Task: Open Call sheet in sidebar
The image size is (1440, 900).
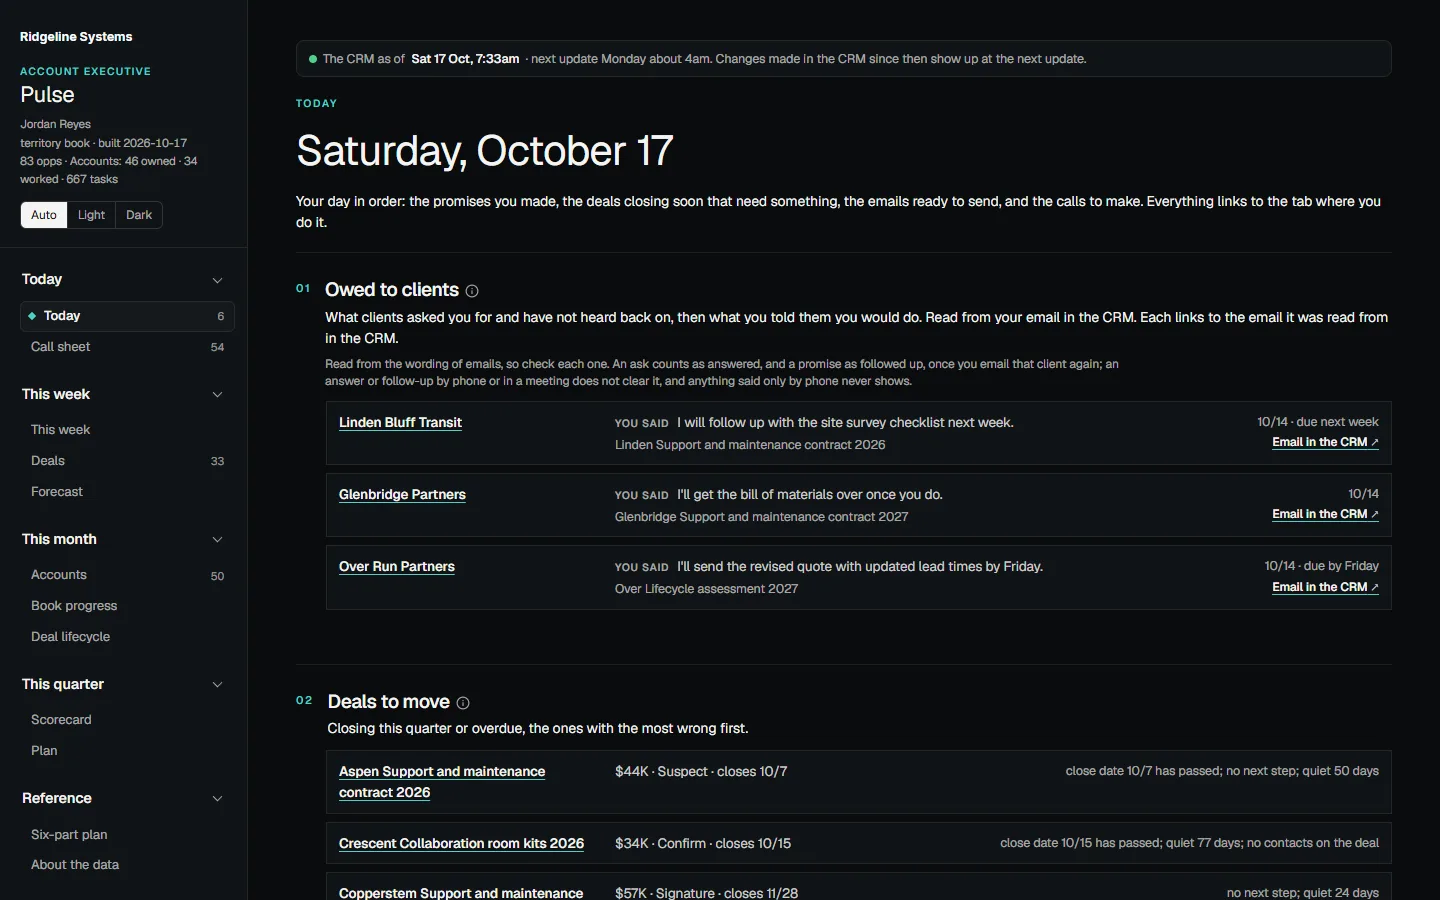Action: (127, 347)
